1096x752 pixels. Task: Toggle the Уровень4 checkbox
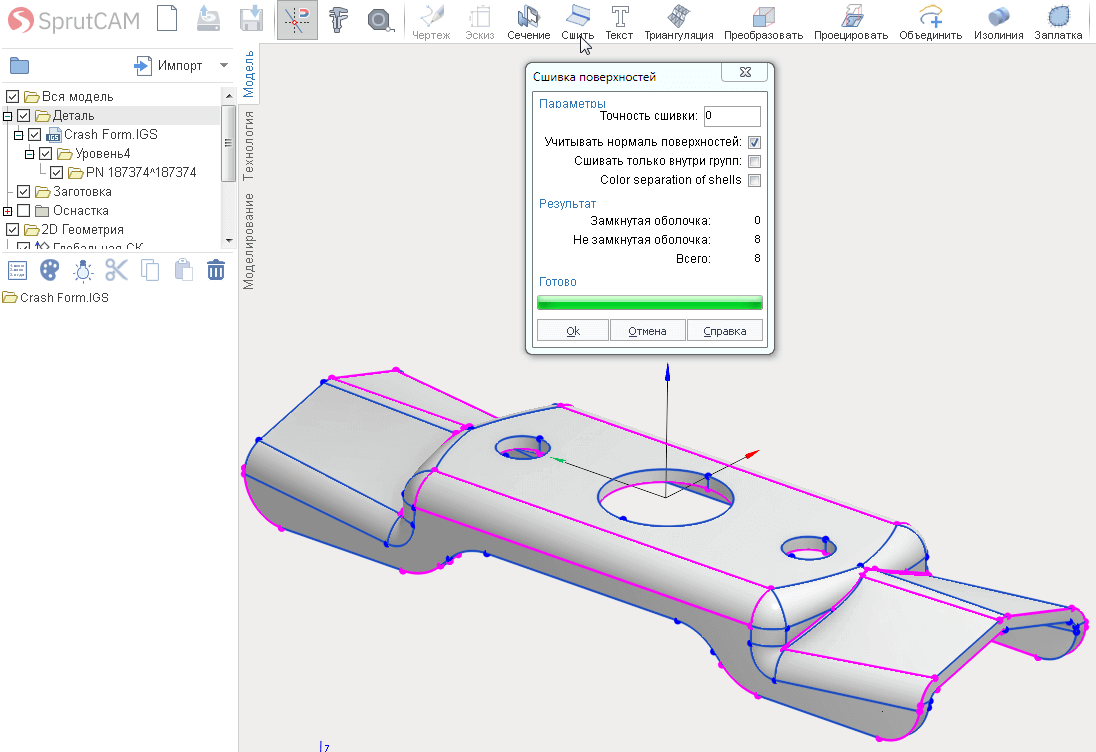tap(45, 153)
